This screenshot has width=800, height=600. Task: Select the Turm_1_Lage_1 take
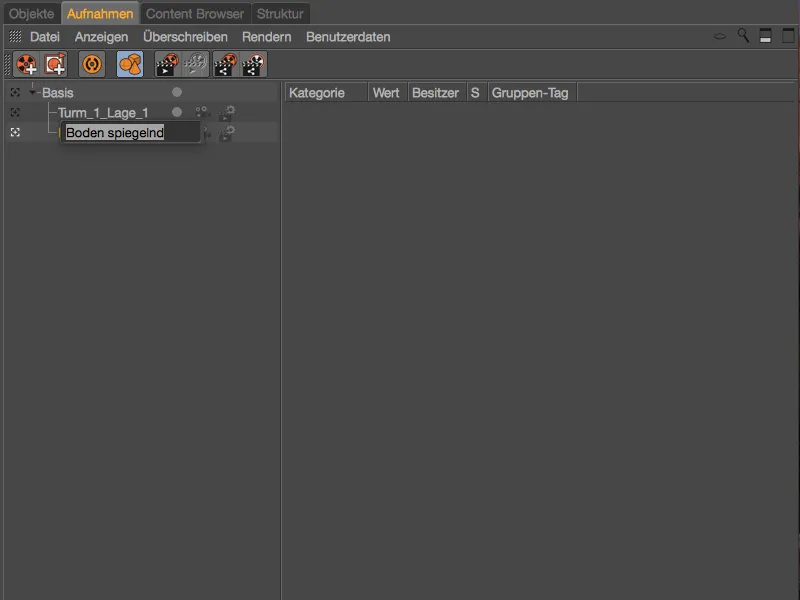pos(103,113)
